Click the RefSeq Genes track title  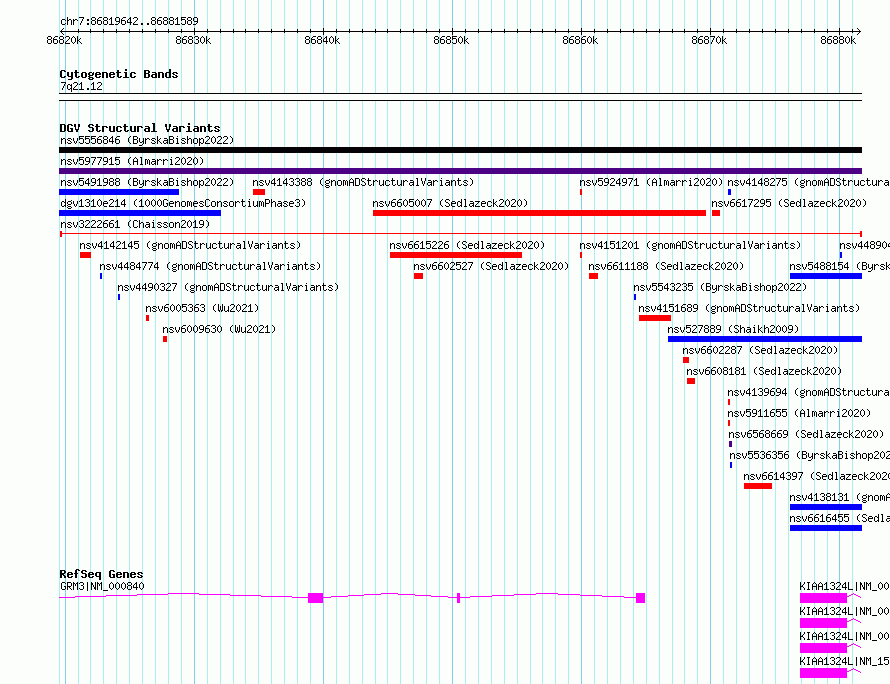click(101, 574)
